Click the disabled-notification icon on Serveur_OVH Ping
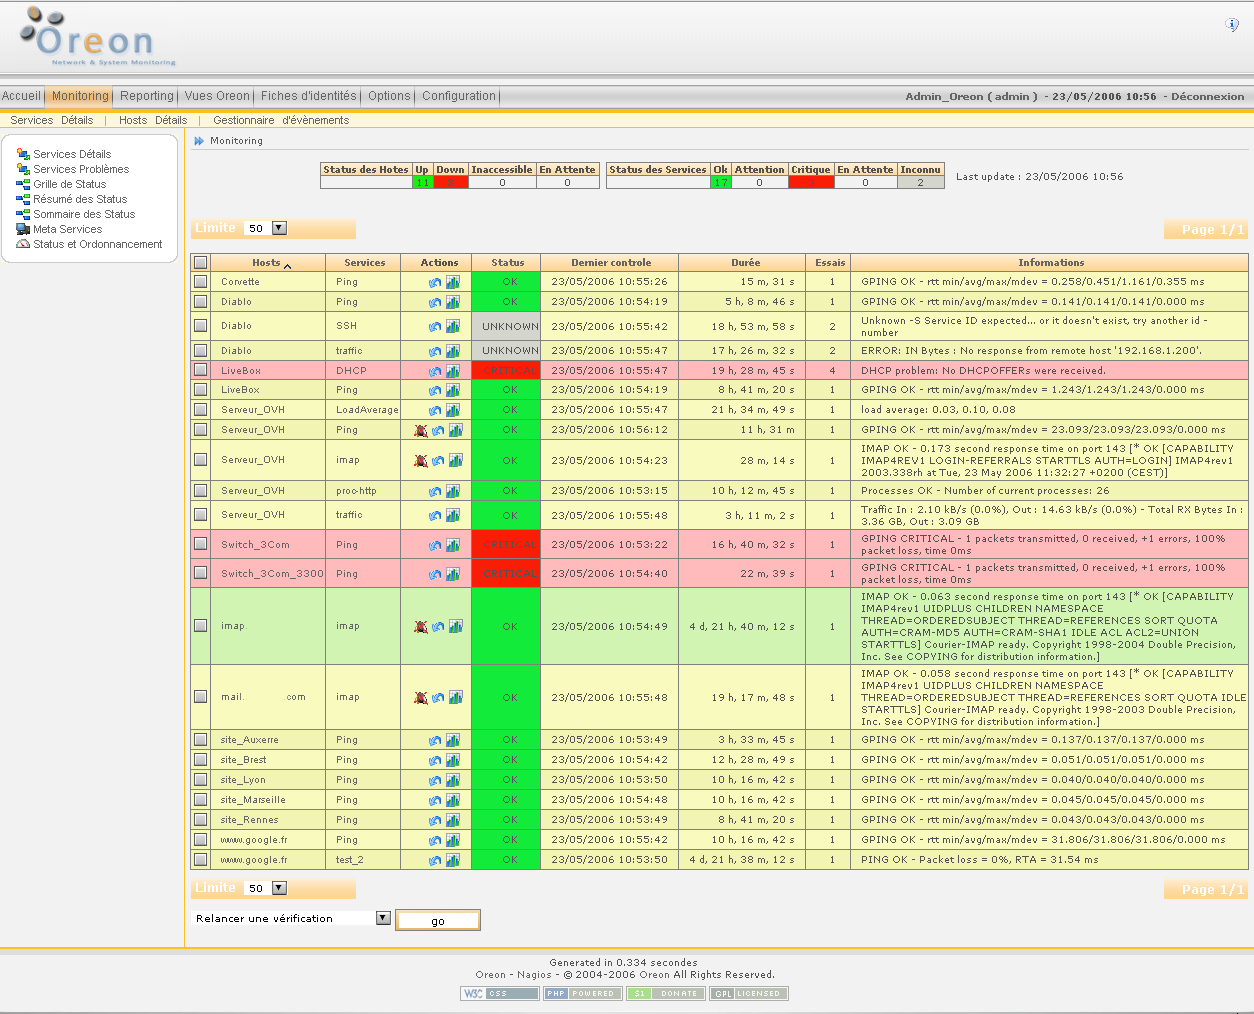The image size is (1254, 1014). (421, 430)
